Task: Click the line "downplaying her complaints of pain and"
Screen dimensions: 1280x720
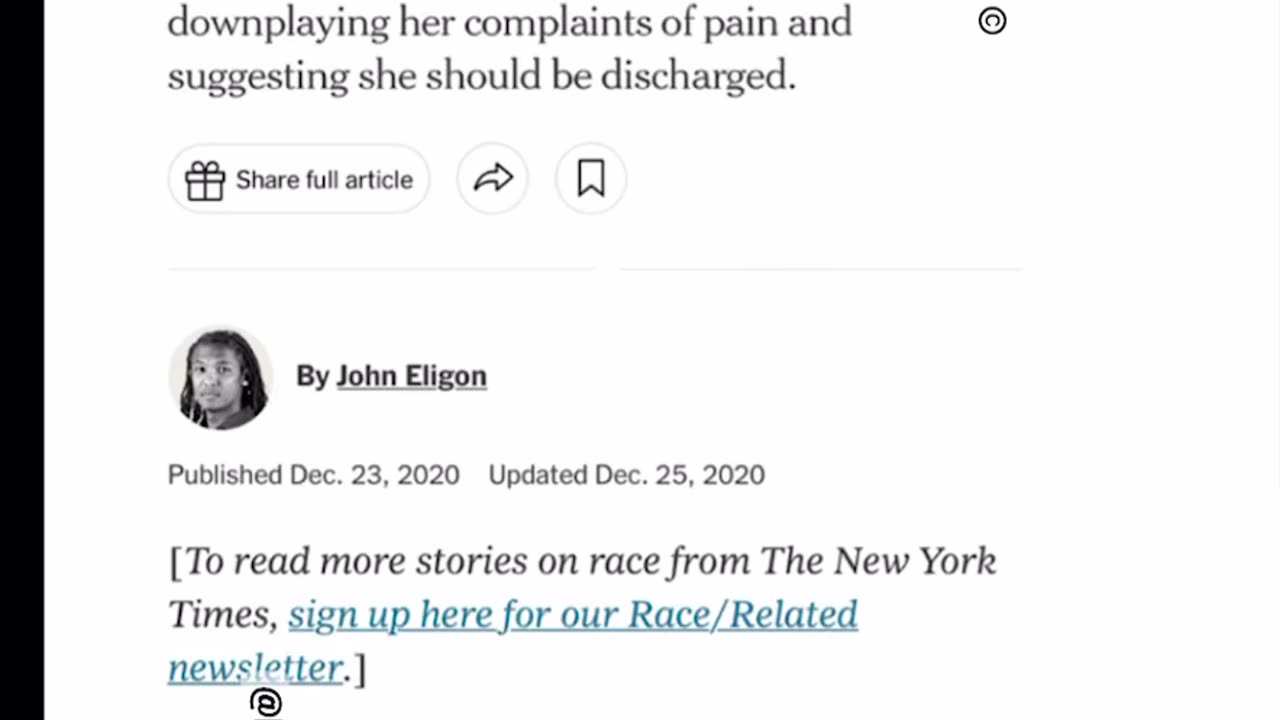Action: pos(509,22)
